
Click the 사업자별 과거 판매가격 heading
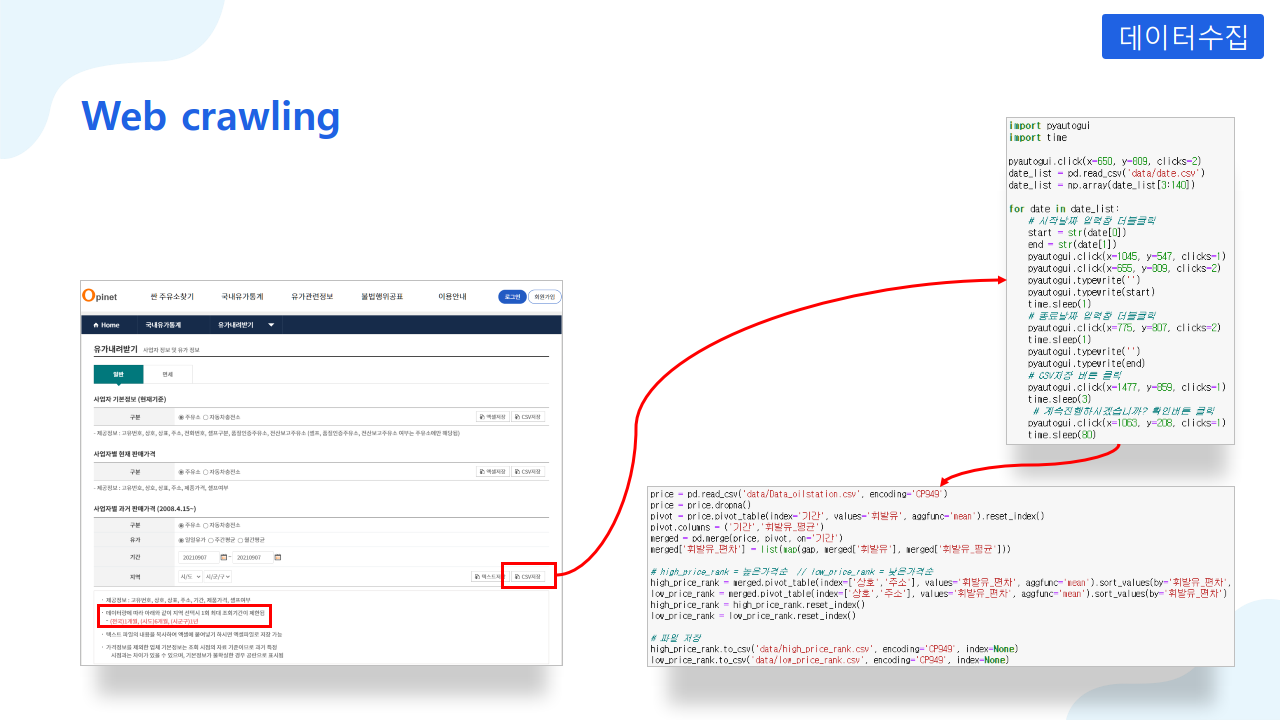(x=145, y=508)
